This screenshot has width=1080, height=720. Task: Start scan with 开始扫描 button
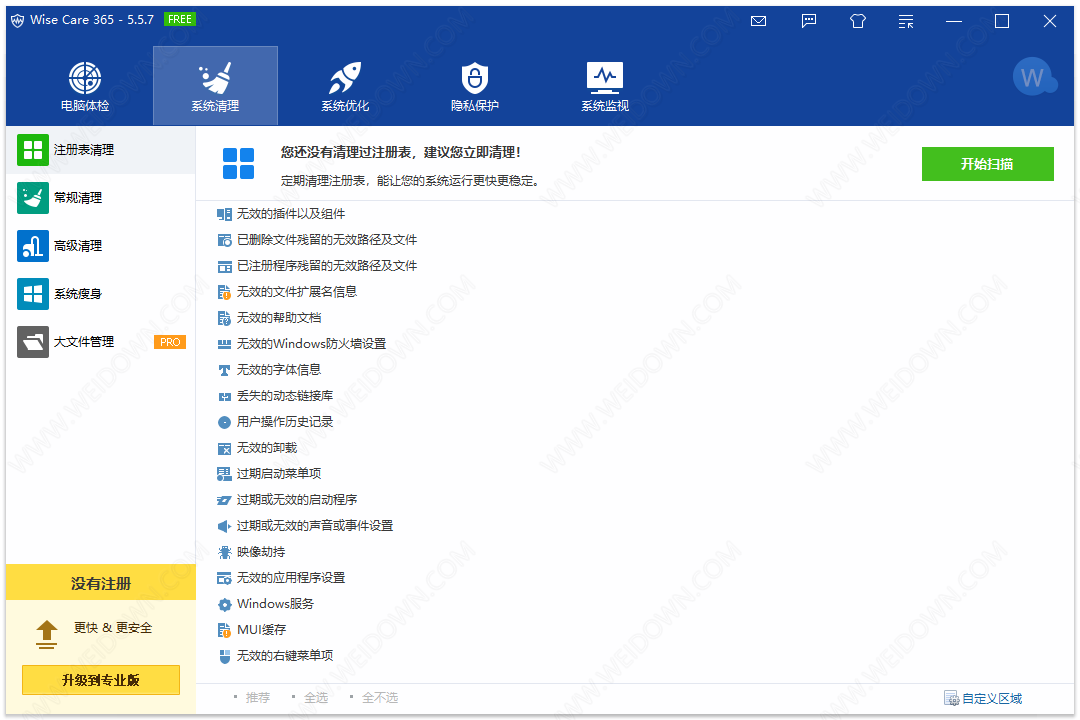(987, 164)
